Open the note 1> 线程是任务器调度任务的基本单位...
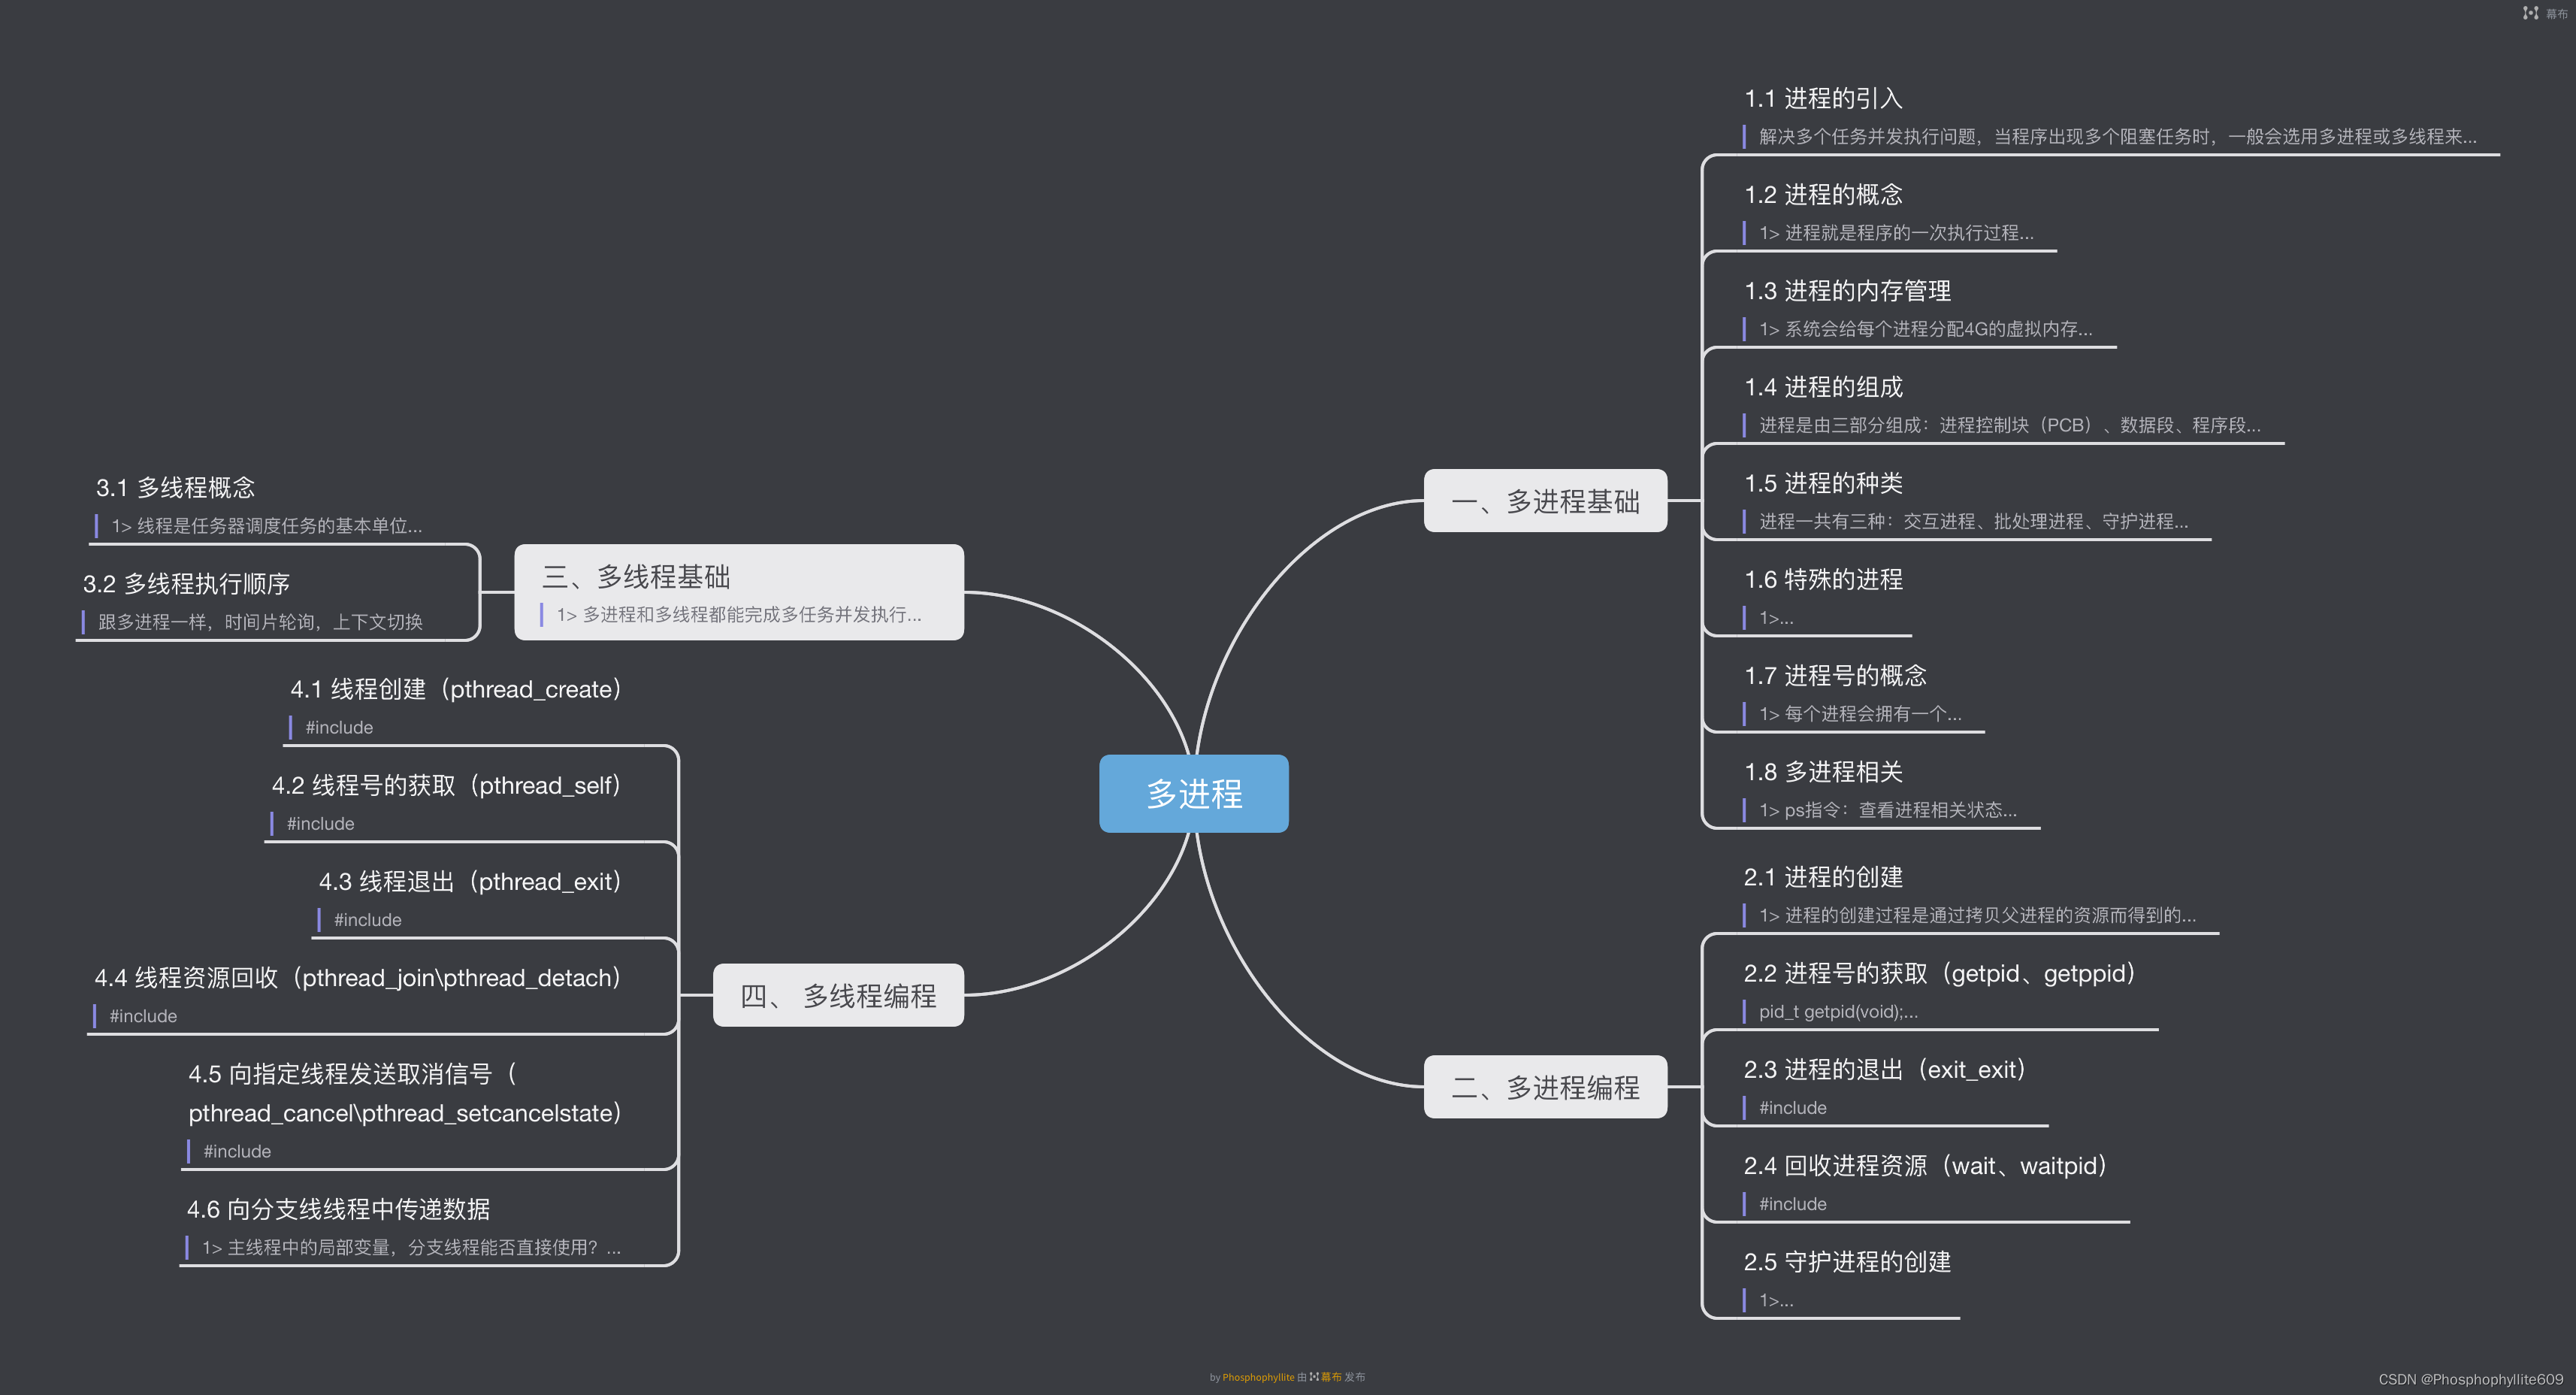The height and width of the screenshot is (1395, 2576). pos(266,526)
